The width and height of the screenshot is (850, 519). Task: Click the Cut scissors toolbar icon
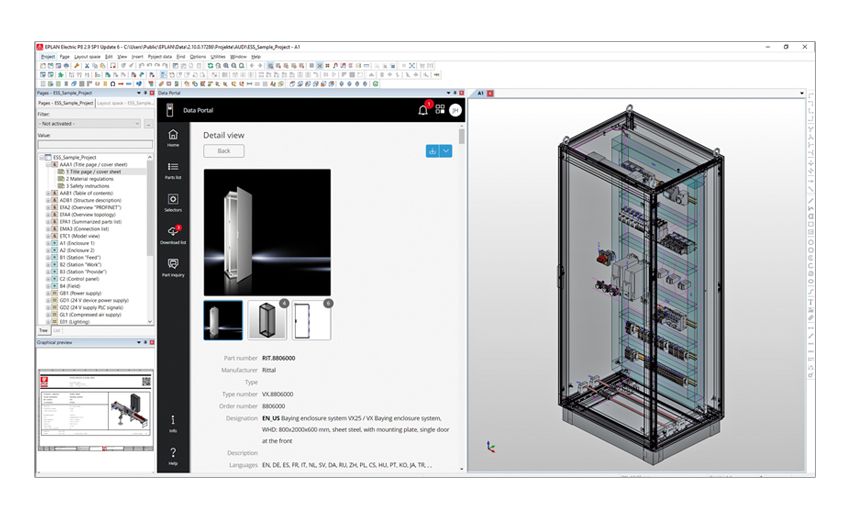[x=87, y=66]
